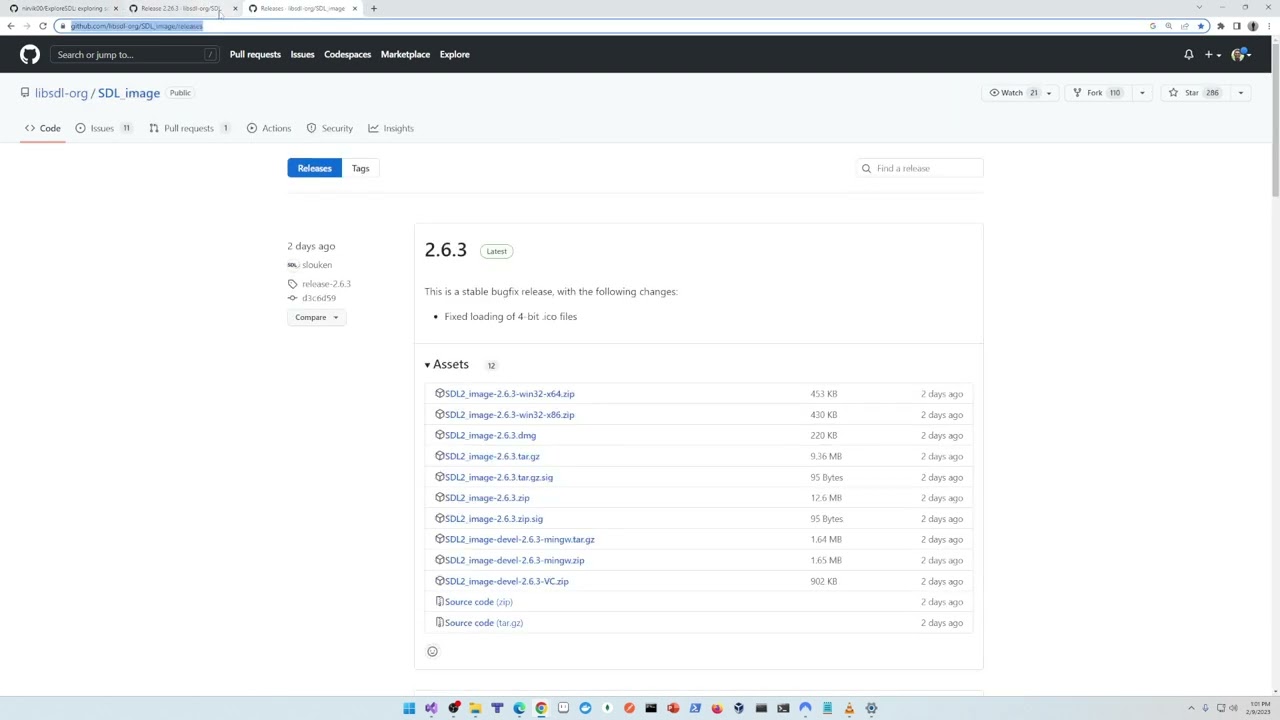This screenshot has height=720, width=1280.
Task: Open Marketplace in top navigation
Action: coord(405,54)
